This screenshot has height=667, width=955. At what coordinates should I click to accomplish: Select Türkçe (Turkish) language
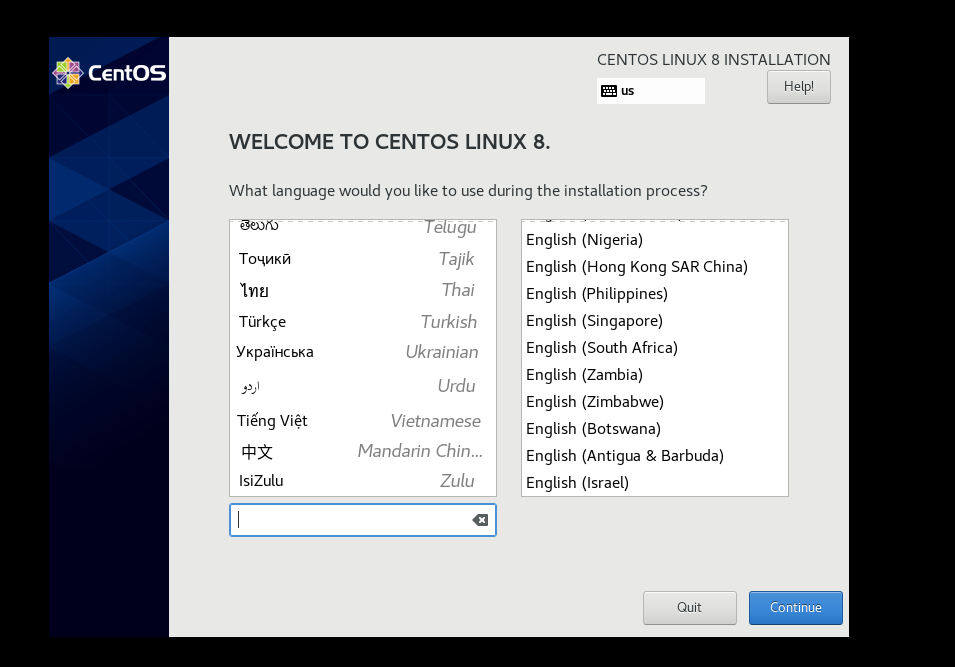coord(358,322)
